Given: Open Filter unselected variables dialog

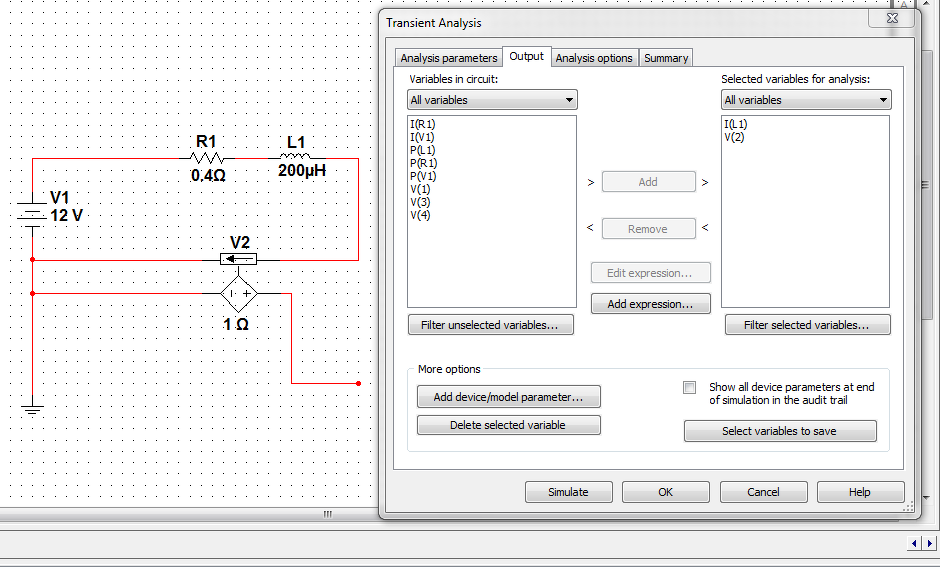Looking at the screenshot, I should [490, 325].
